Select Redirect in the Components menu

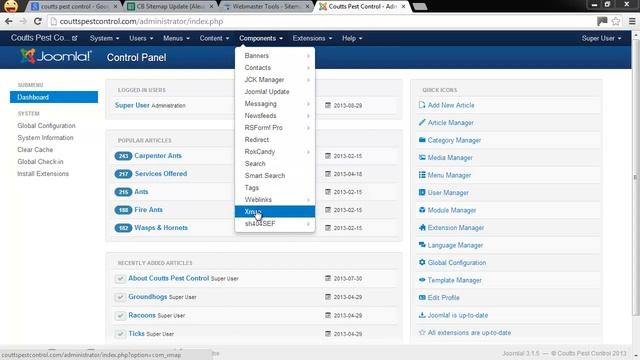click(x=275, y=140)
